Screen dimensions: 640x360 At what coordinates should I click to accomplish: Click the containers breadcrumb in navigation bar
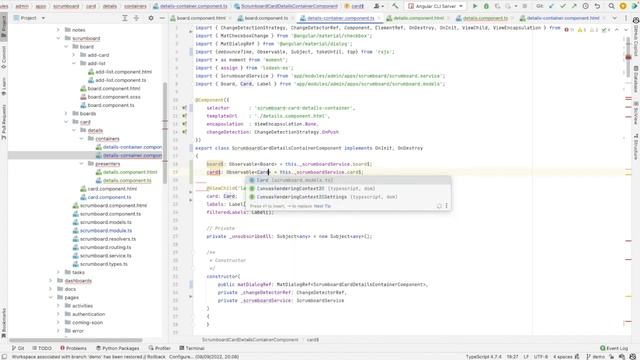click(135, 6)
